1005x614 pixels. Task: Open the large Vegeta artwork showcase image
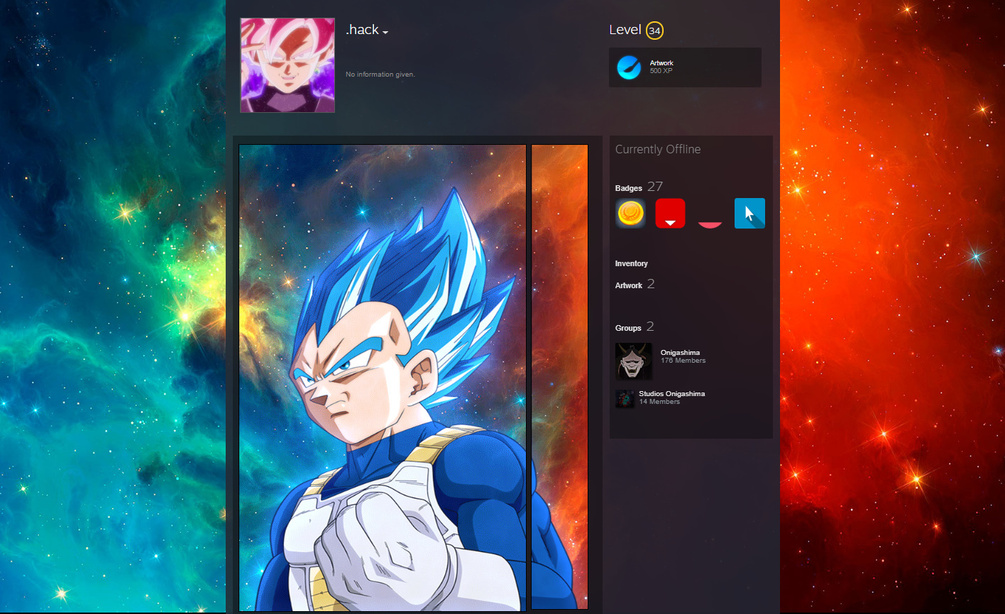click(383, 378)
